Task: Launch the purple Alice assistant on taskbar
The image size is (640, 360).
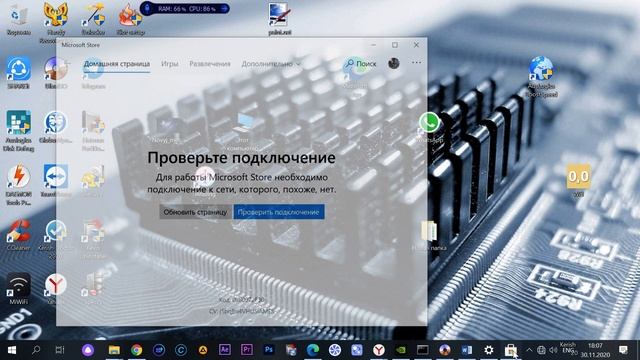Action: [x=88, y=350]
